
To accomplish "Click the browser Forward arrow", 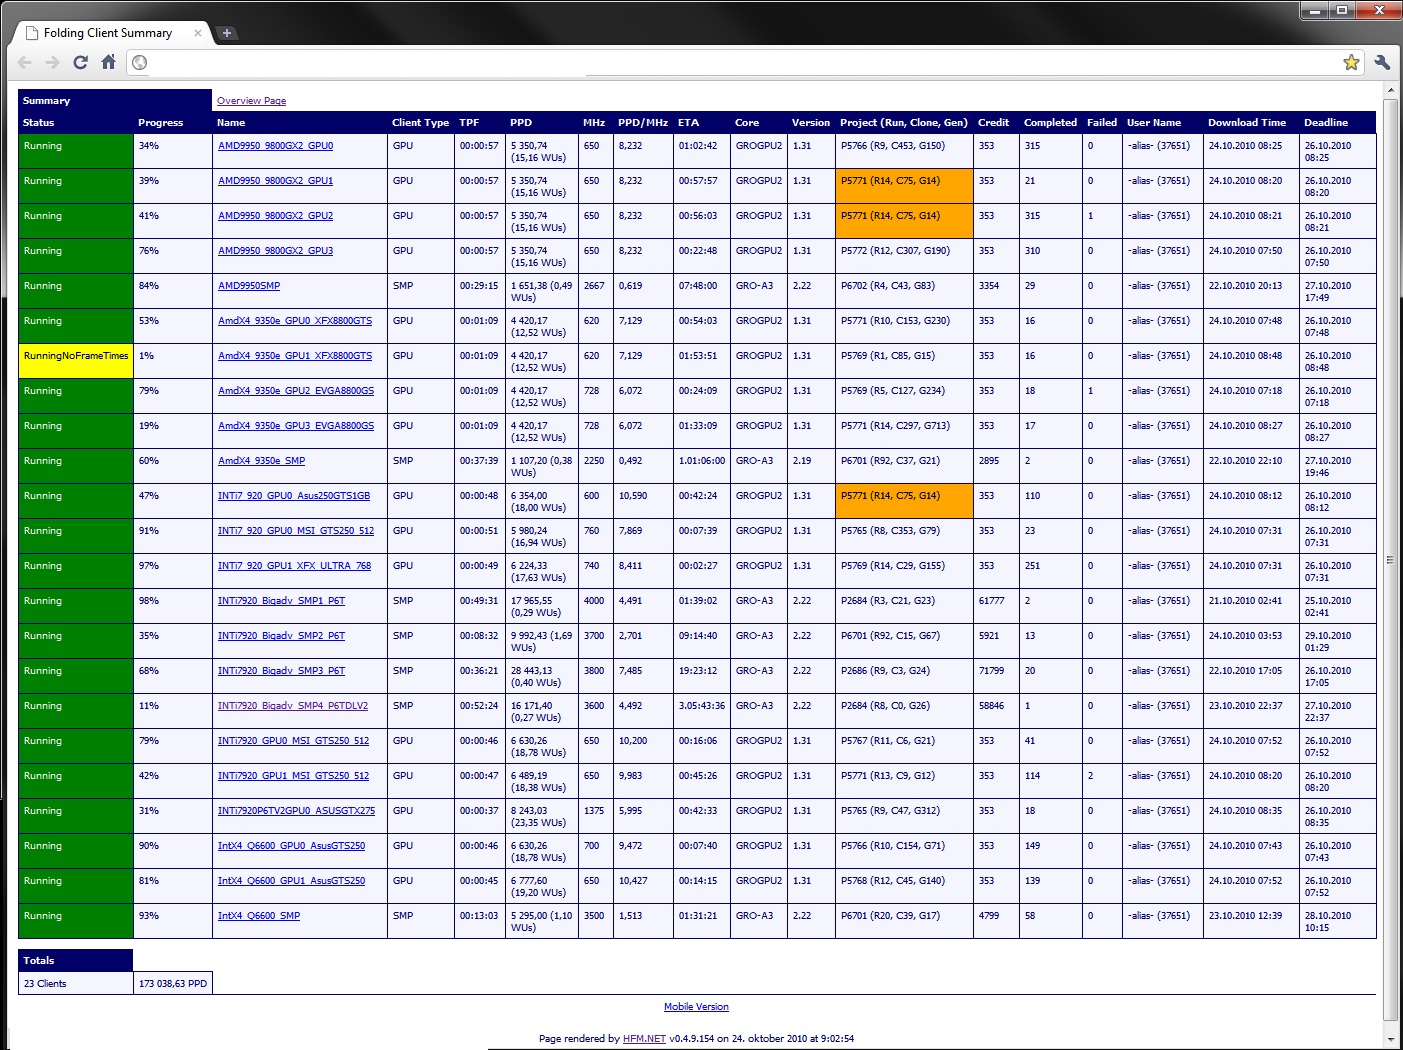I will (x=52, y=62).
